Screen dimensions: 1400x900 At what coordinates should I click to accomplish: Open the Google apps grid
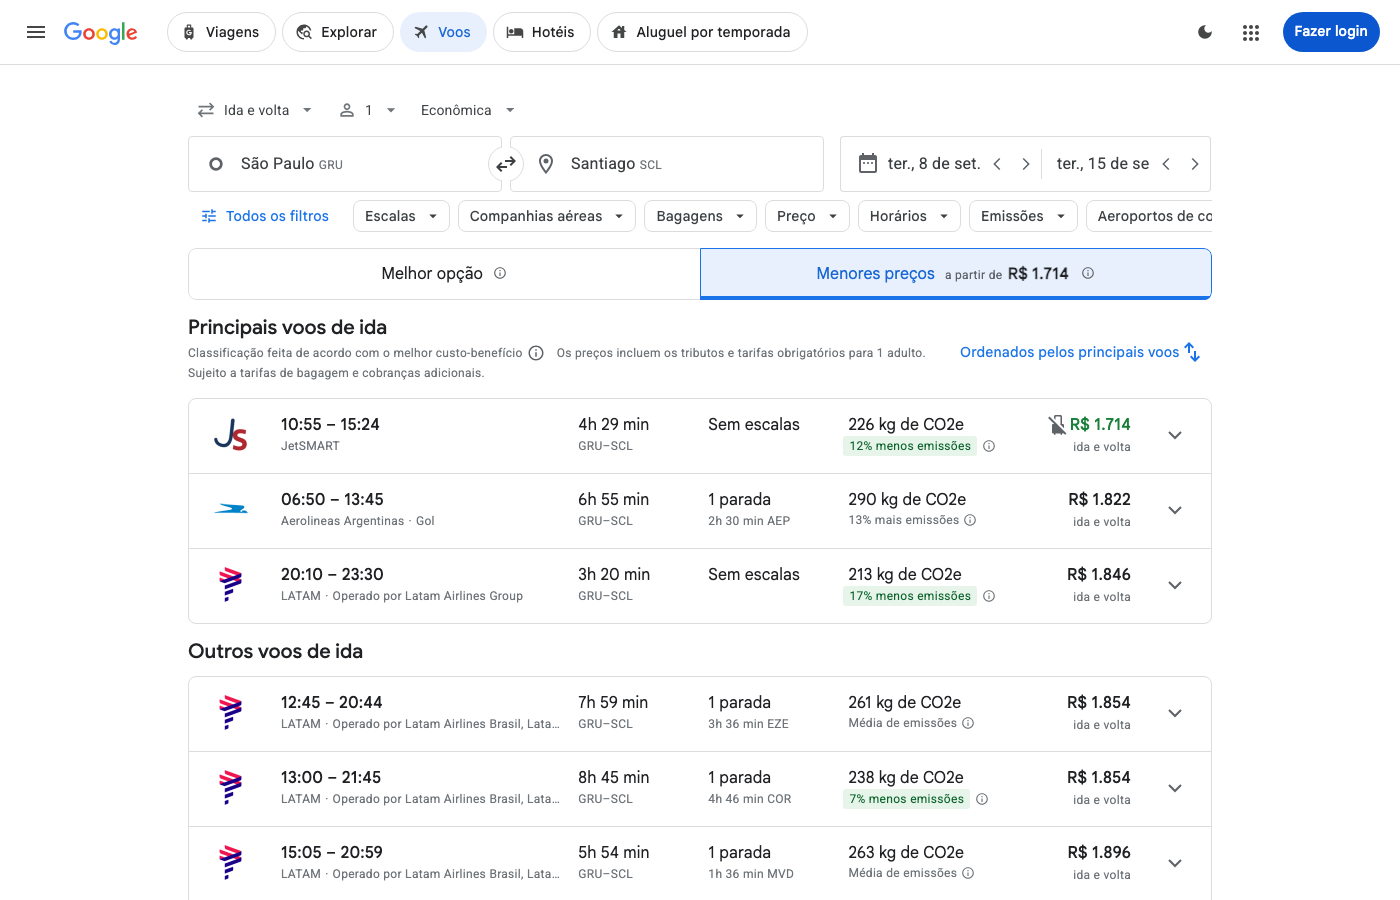(1251, 32)
